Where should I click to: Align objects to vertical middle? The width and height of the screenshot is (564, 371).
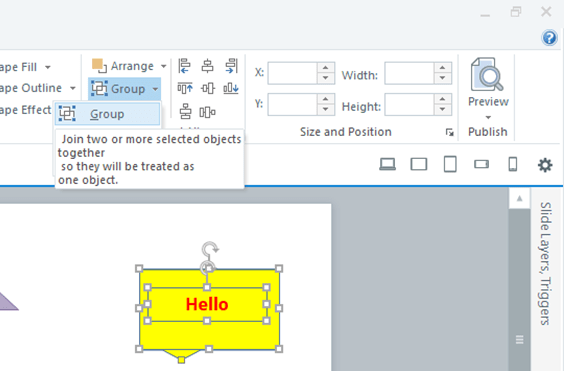click(208, 88)
